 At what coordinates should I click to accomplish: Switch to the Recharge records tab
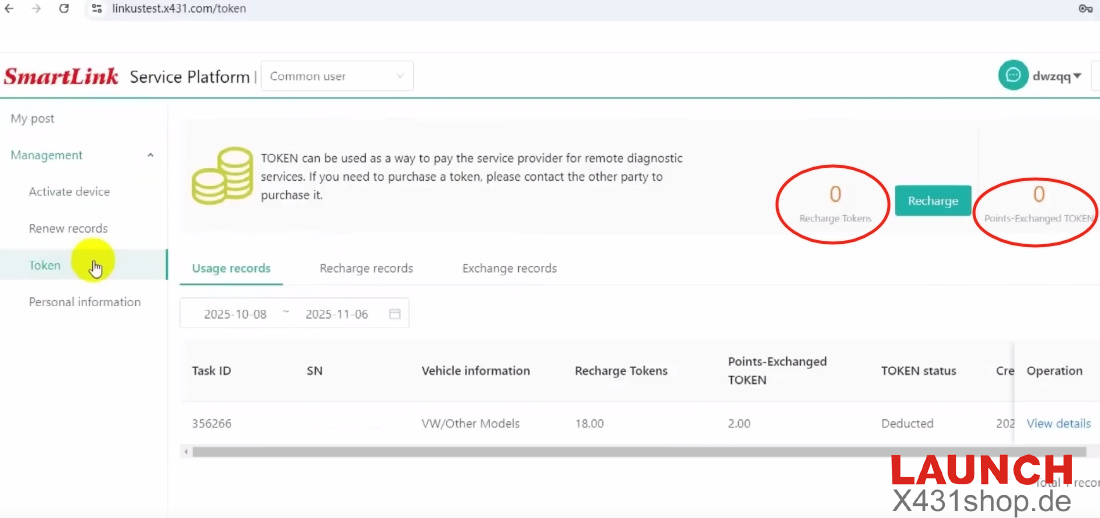coord(366,268)
